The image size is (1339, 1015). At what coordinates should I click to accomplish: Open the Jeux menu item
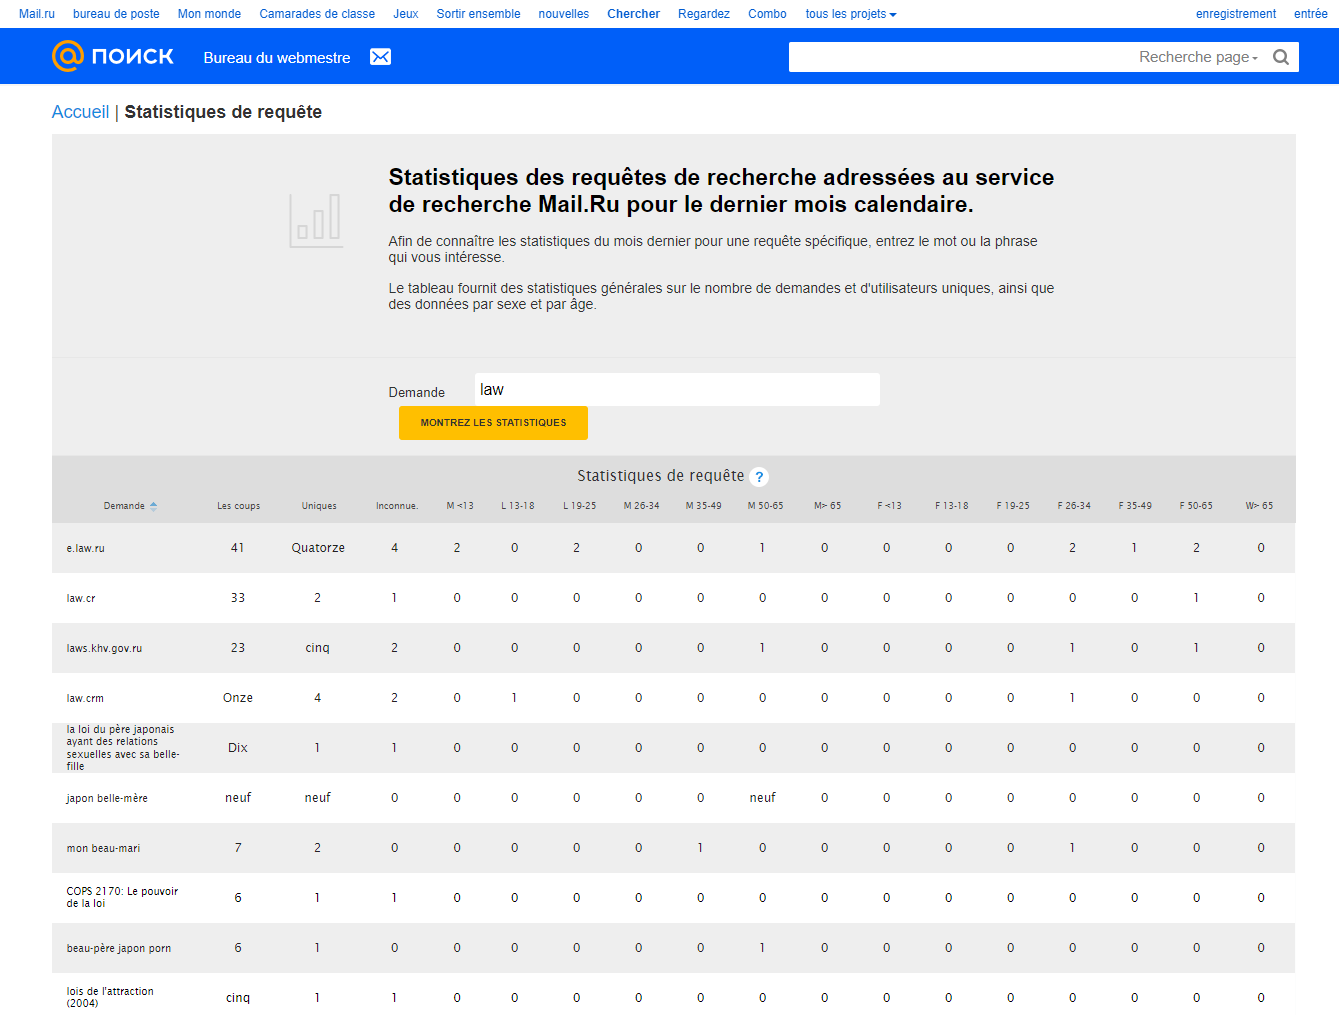coord(406,14)
